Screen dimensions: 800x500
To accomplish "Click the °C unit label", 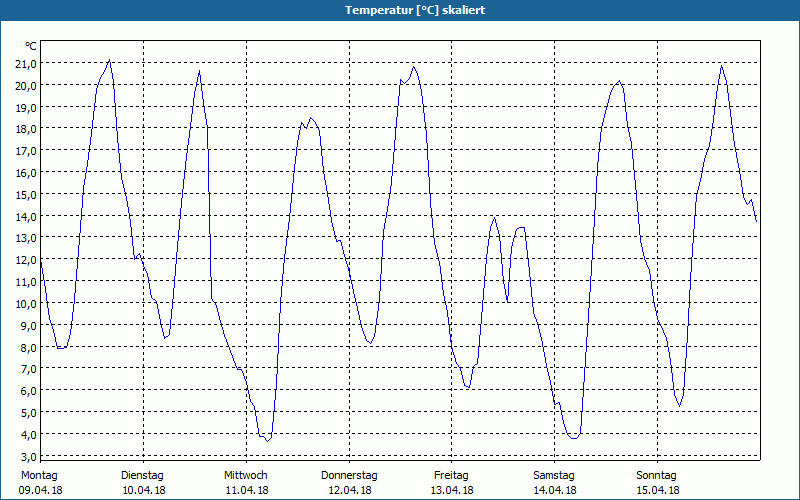I will pos(31,46).
